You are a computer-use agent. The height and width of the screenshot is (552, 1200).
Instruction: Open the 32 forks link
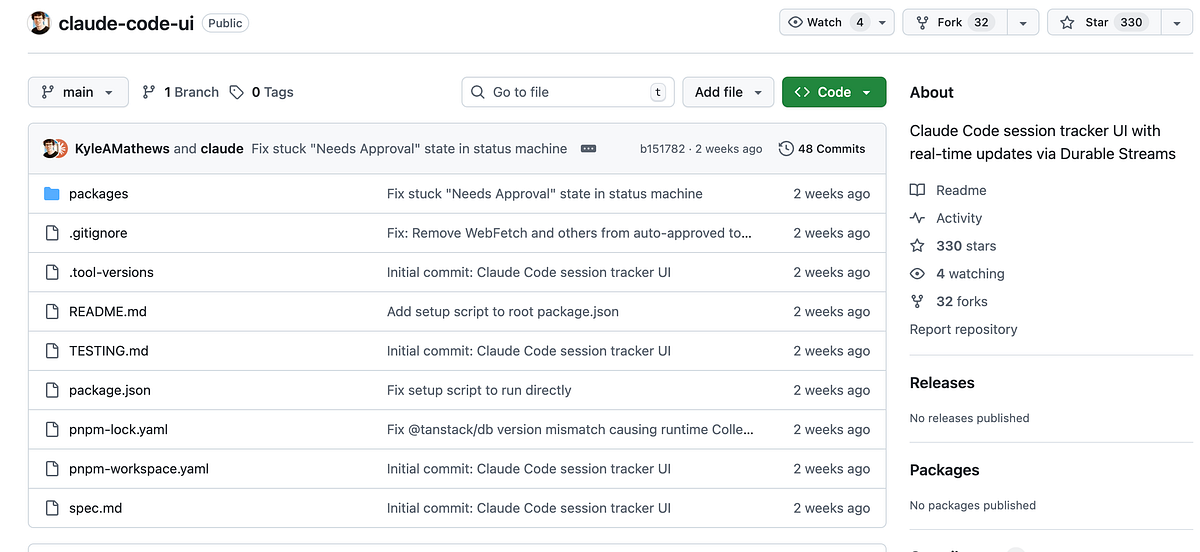point(962,301)
